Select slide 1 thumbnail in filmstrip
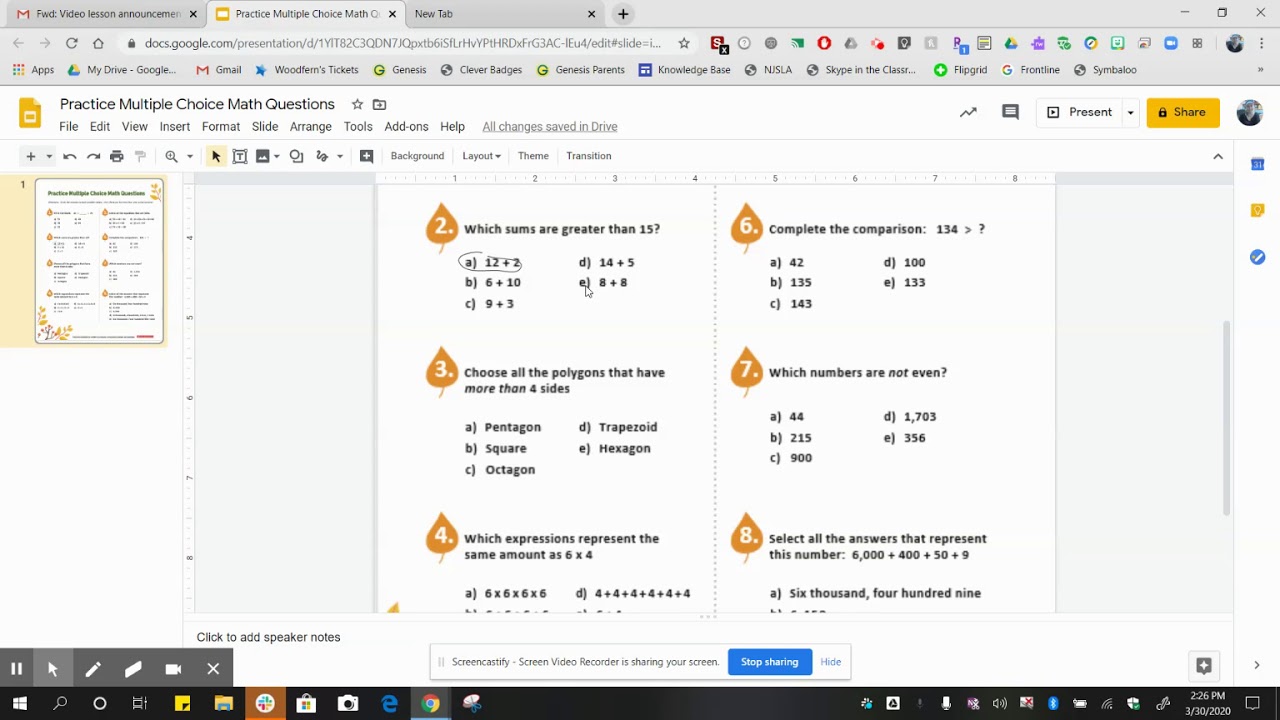 pos(100,261)
